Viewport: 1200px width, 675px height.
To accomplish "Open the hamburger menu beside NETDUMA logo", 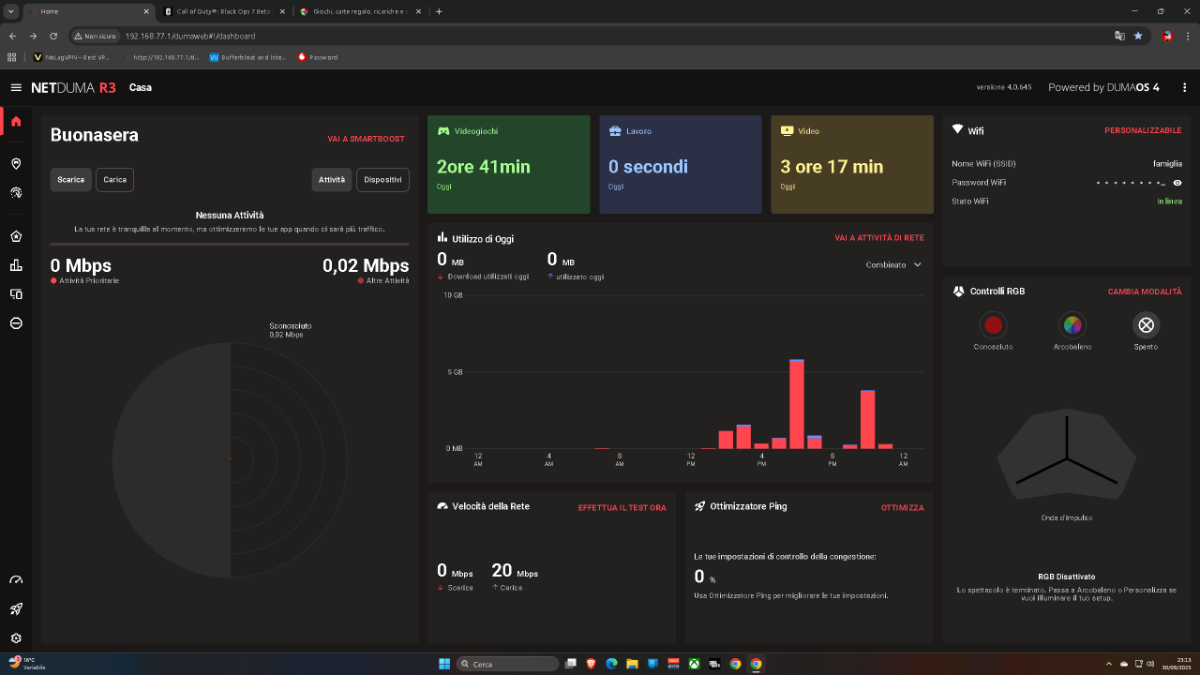I will click(16, 88).
